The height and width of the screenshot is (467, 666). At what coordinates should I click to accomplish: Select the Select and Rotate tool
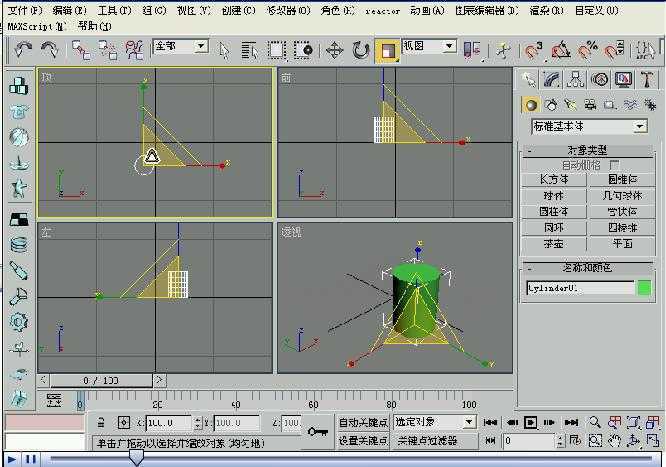tap(361, 51)
